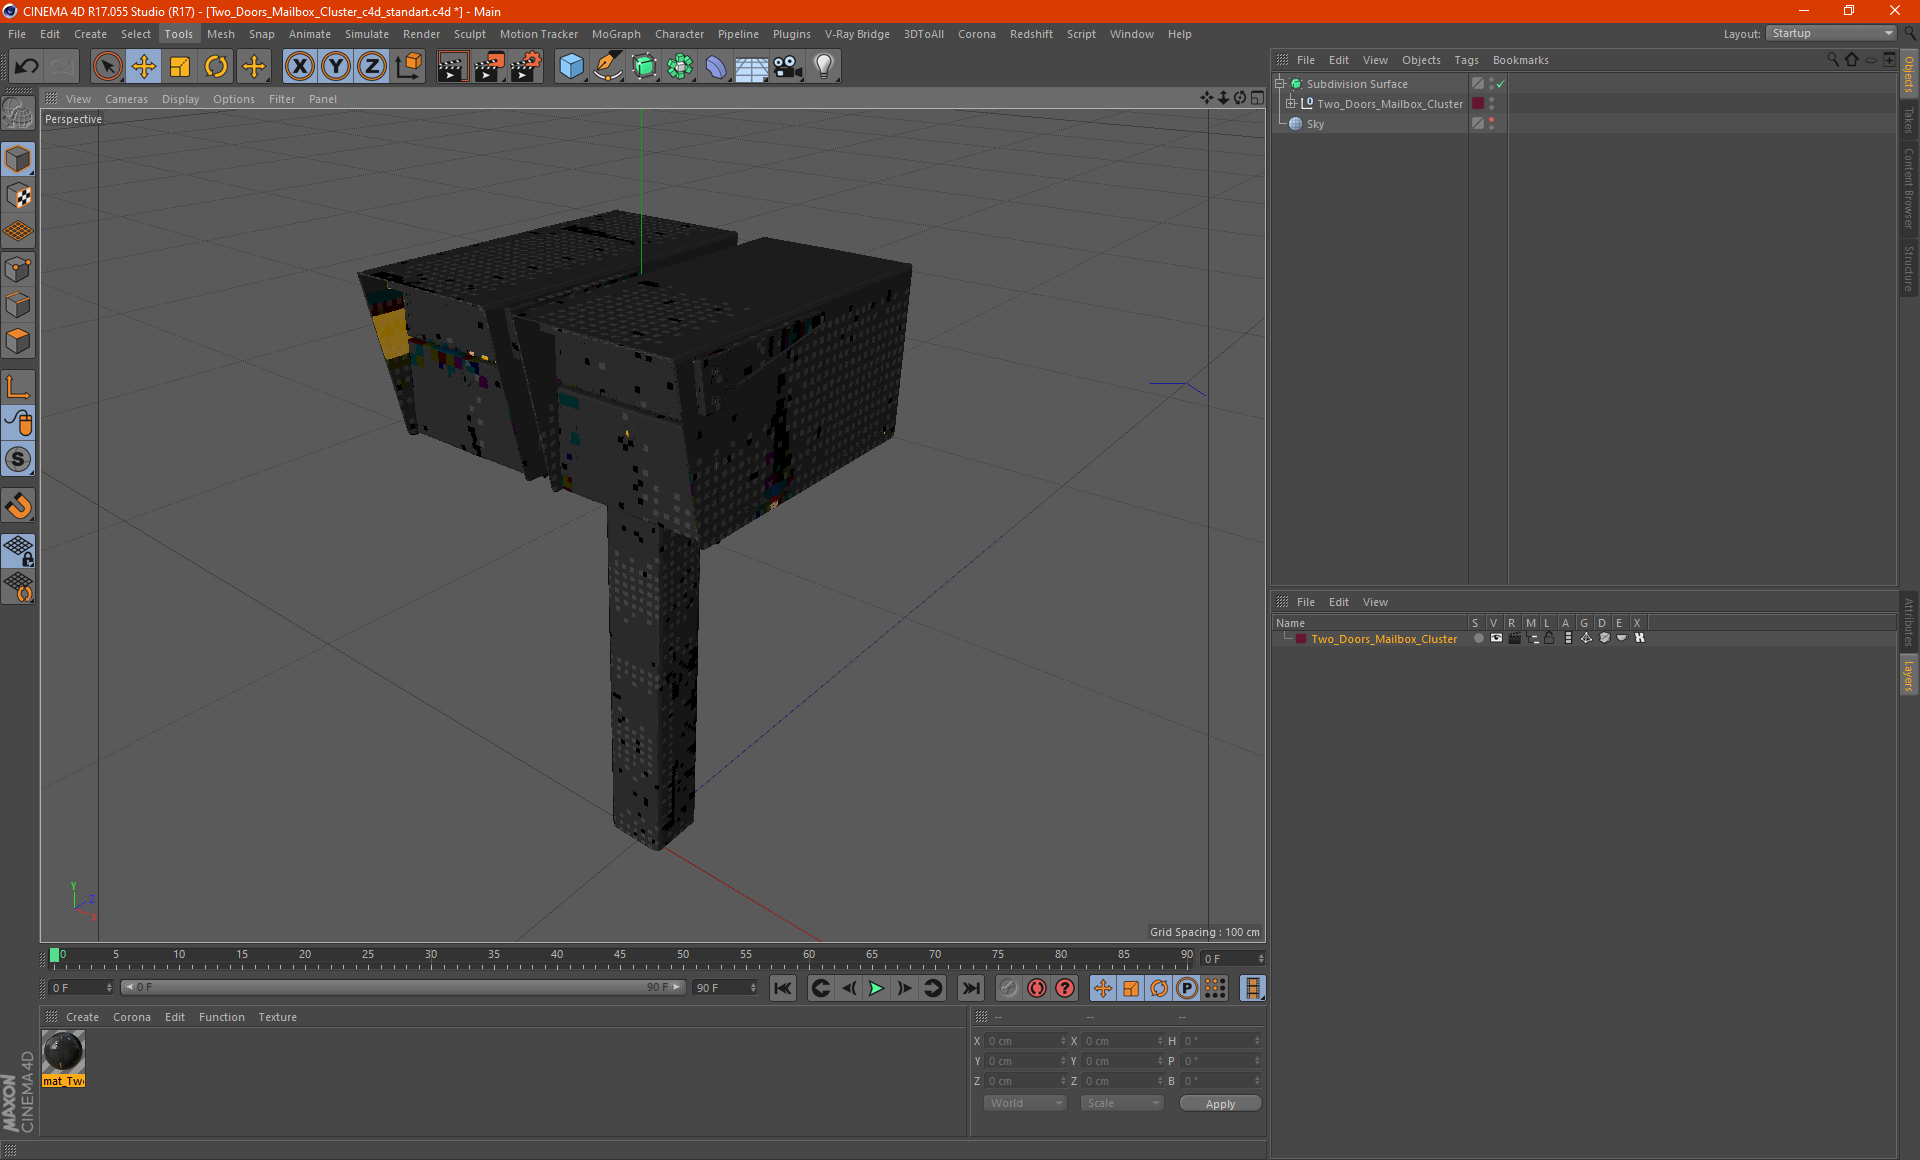Toggle Autokeying button
1920x1160 pixels.
1037,988
